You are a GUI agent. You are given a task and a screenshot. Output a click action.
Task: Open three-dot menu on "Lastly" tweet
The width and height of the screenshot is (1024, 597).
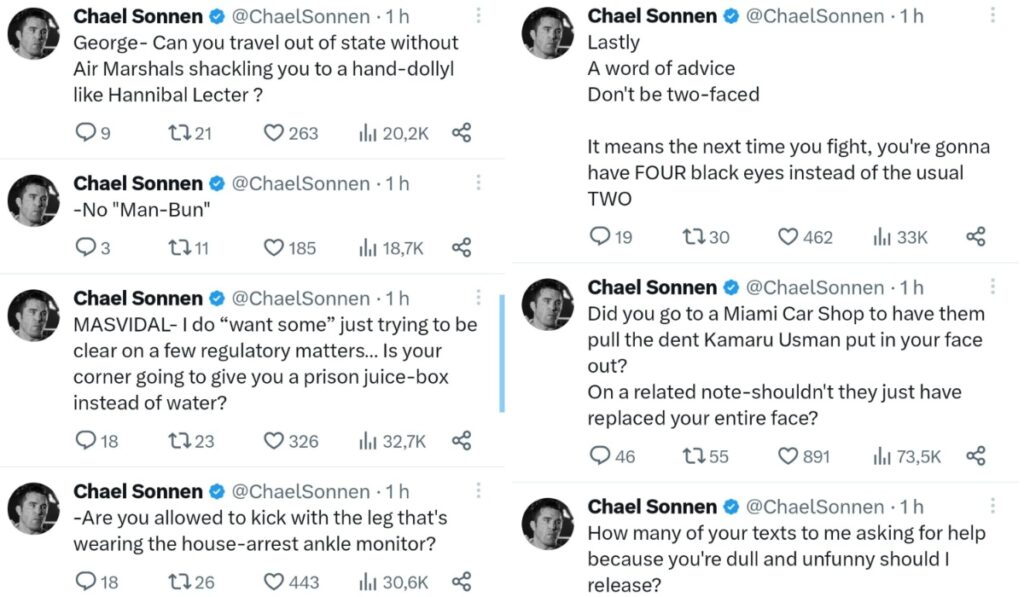[x=993, y=16]
